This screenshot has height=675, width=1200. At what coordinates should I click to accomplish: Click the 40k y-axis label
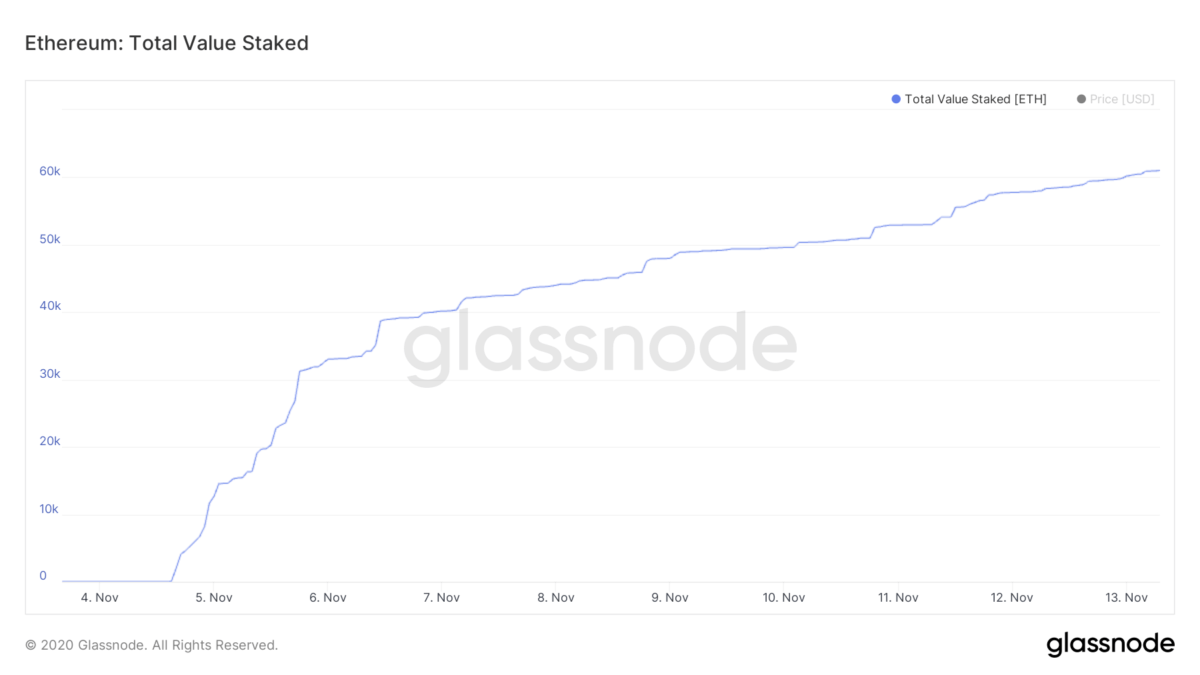point(50,306)
